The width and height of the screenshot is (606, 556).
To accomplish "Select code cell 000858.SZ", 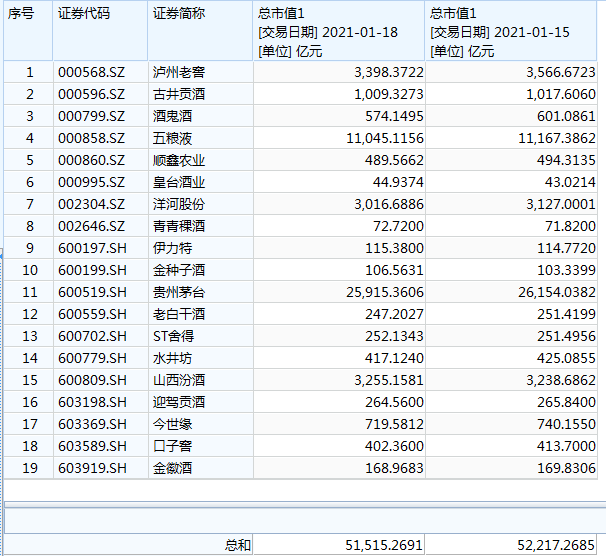I will click(100, 138).
